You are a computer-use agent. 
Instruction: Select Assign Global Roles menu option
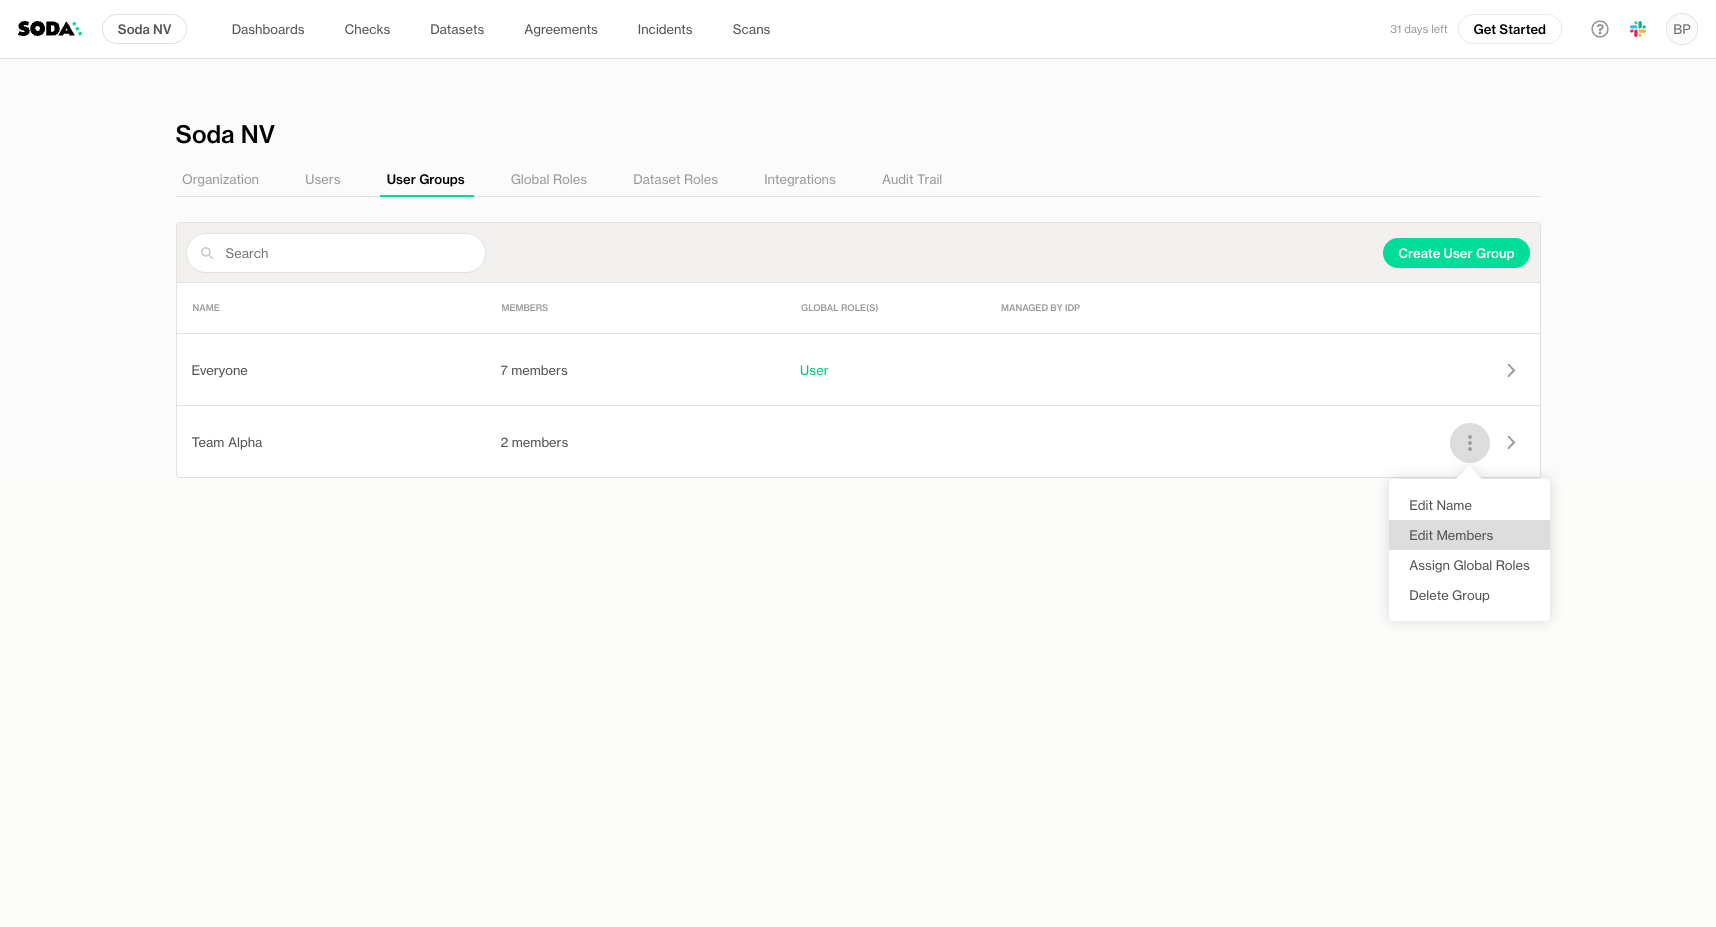[x=1469, y=565]
